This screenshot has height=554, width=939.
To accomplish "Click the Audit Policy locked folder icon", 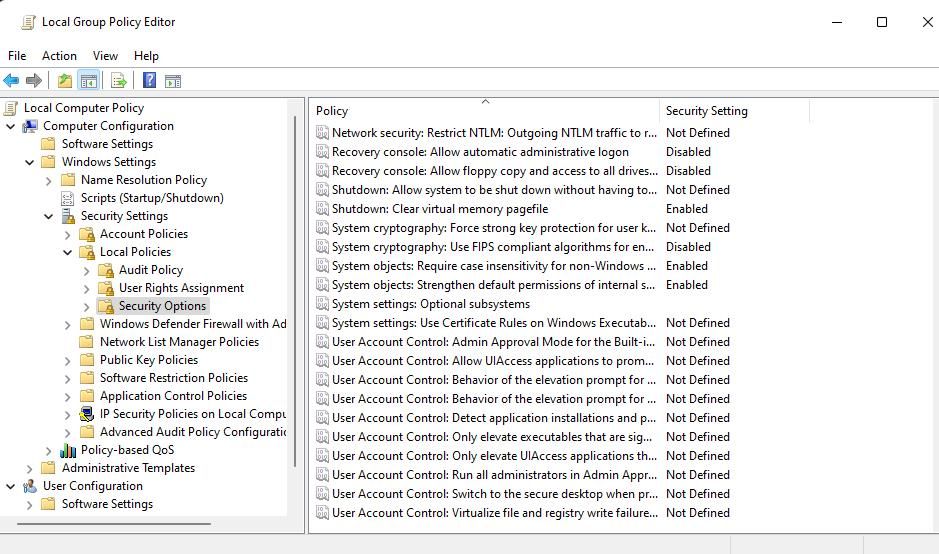I will click(x=106, y=270).
